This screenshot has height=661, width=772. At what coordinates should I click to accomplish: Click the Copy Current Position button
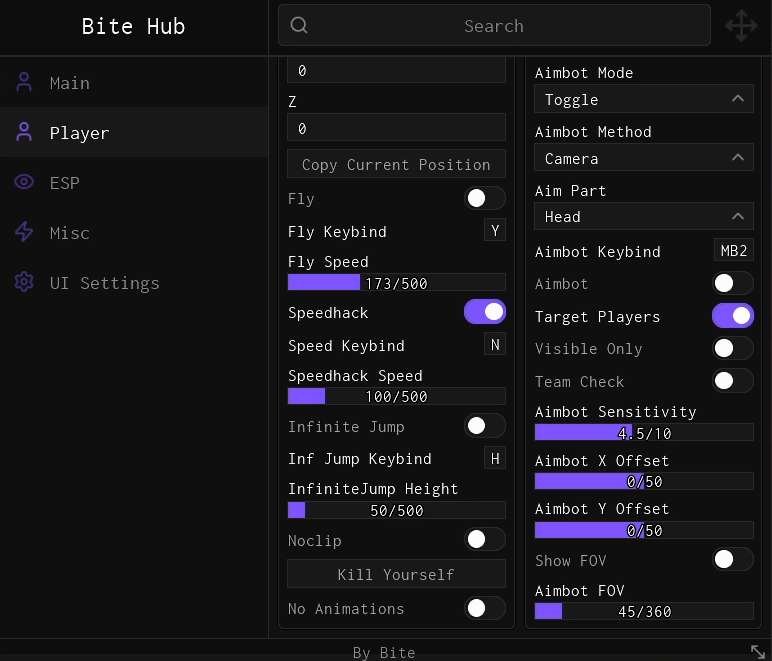point(396,165)
